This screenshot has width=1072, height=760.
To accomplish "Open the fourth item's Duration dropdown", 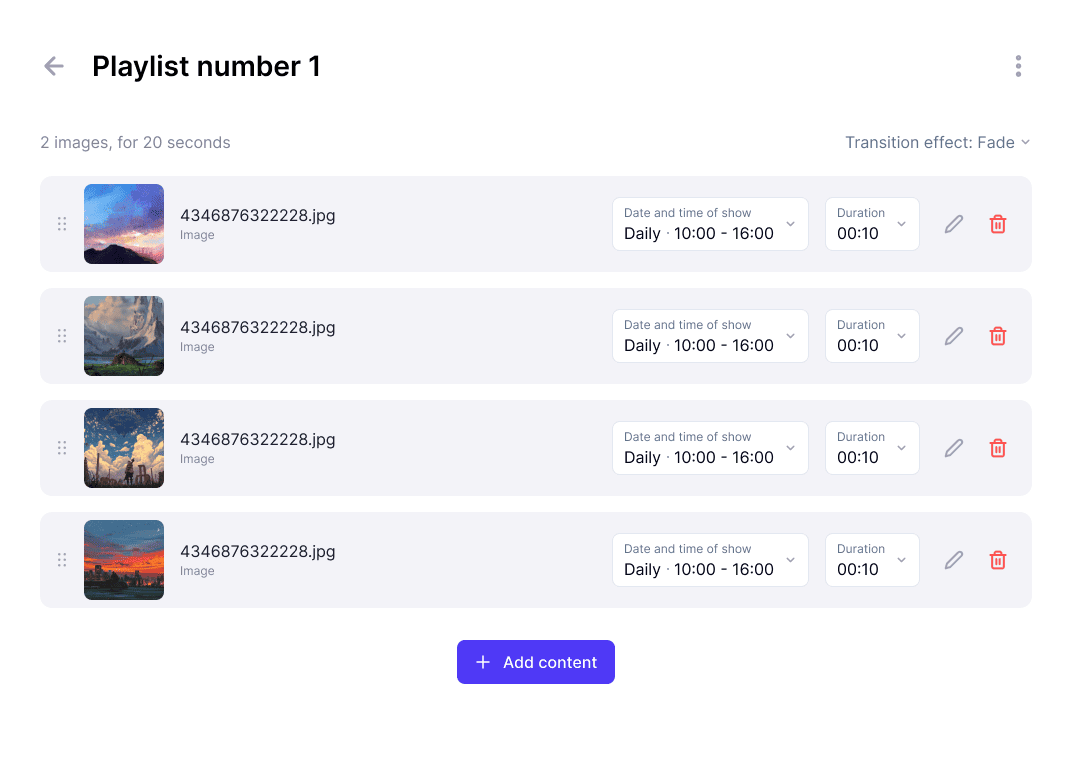I will pyautogui.click(x=872, y=560).
